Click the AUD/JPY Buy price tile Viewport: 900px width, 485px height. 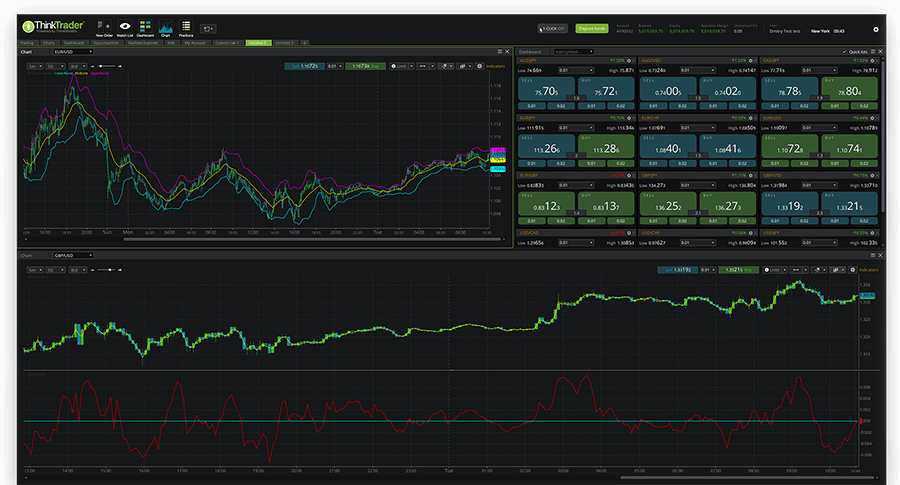[x=608, y=92]
